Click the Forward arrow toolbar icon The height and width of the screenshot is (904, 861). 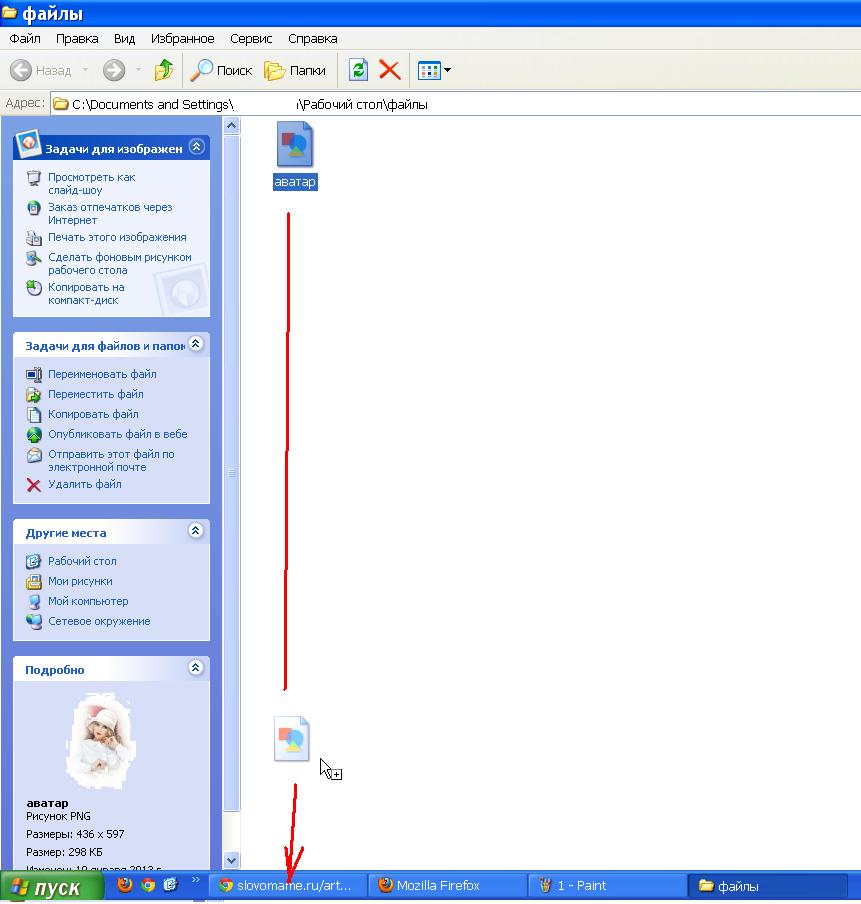click(114, 70)
